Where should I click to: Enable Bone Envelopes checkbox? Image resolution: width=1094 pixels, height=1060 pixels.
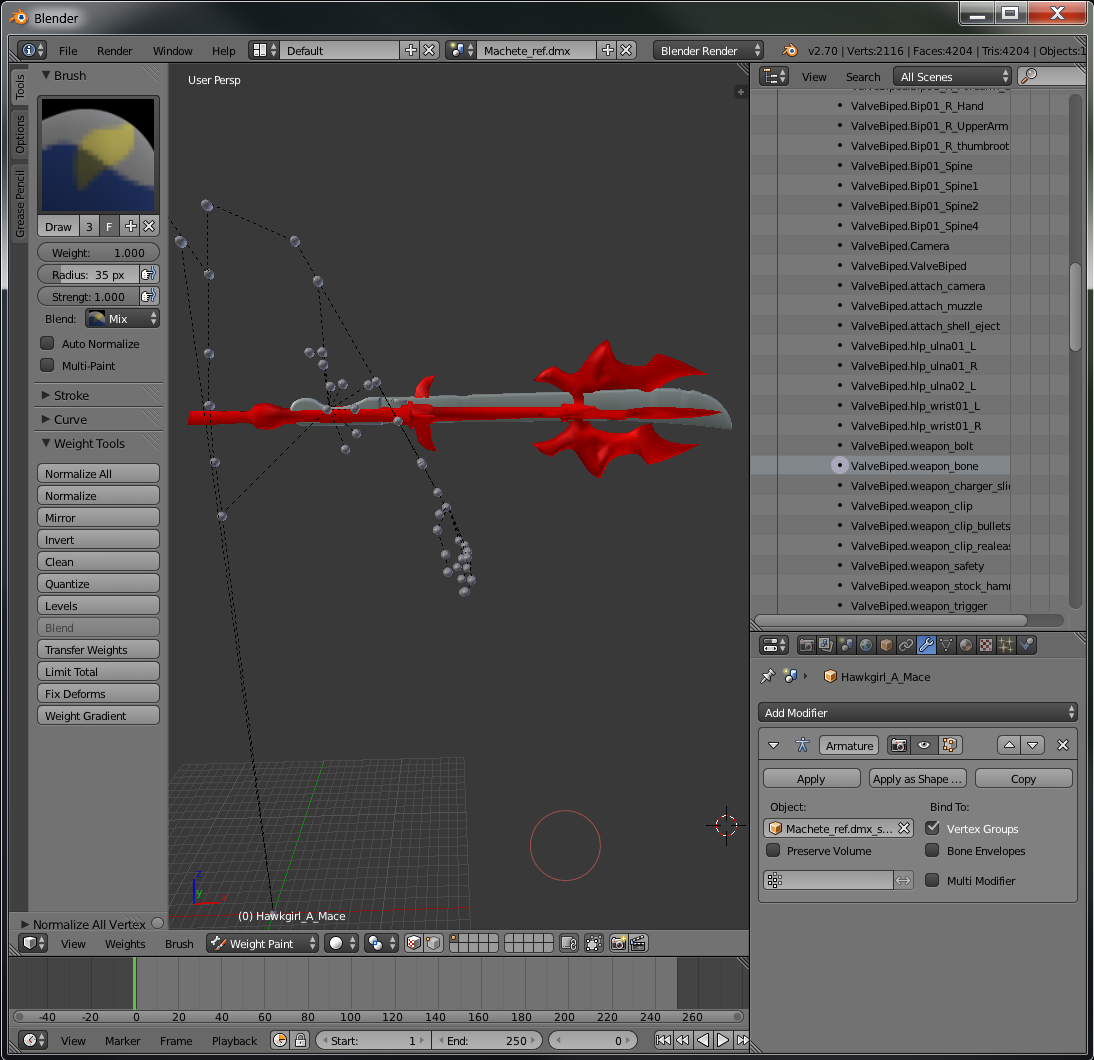pos(932,850)
